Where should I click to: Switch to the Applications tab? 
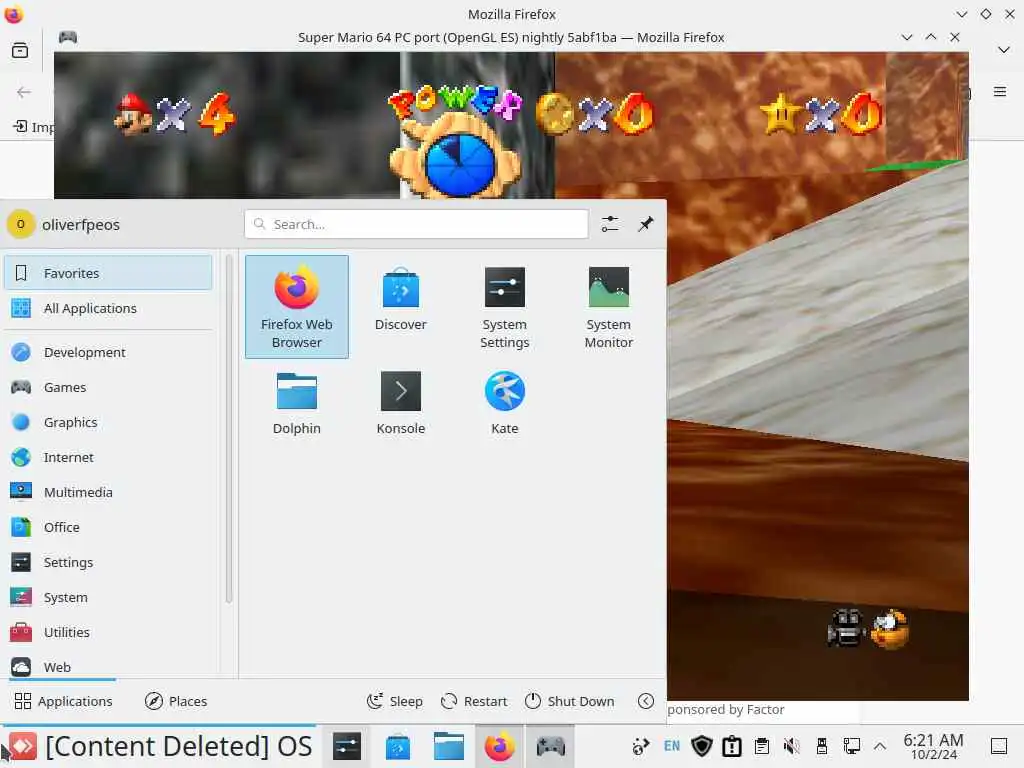[63, 701]
